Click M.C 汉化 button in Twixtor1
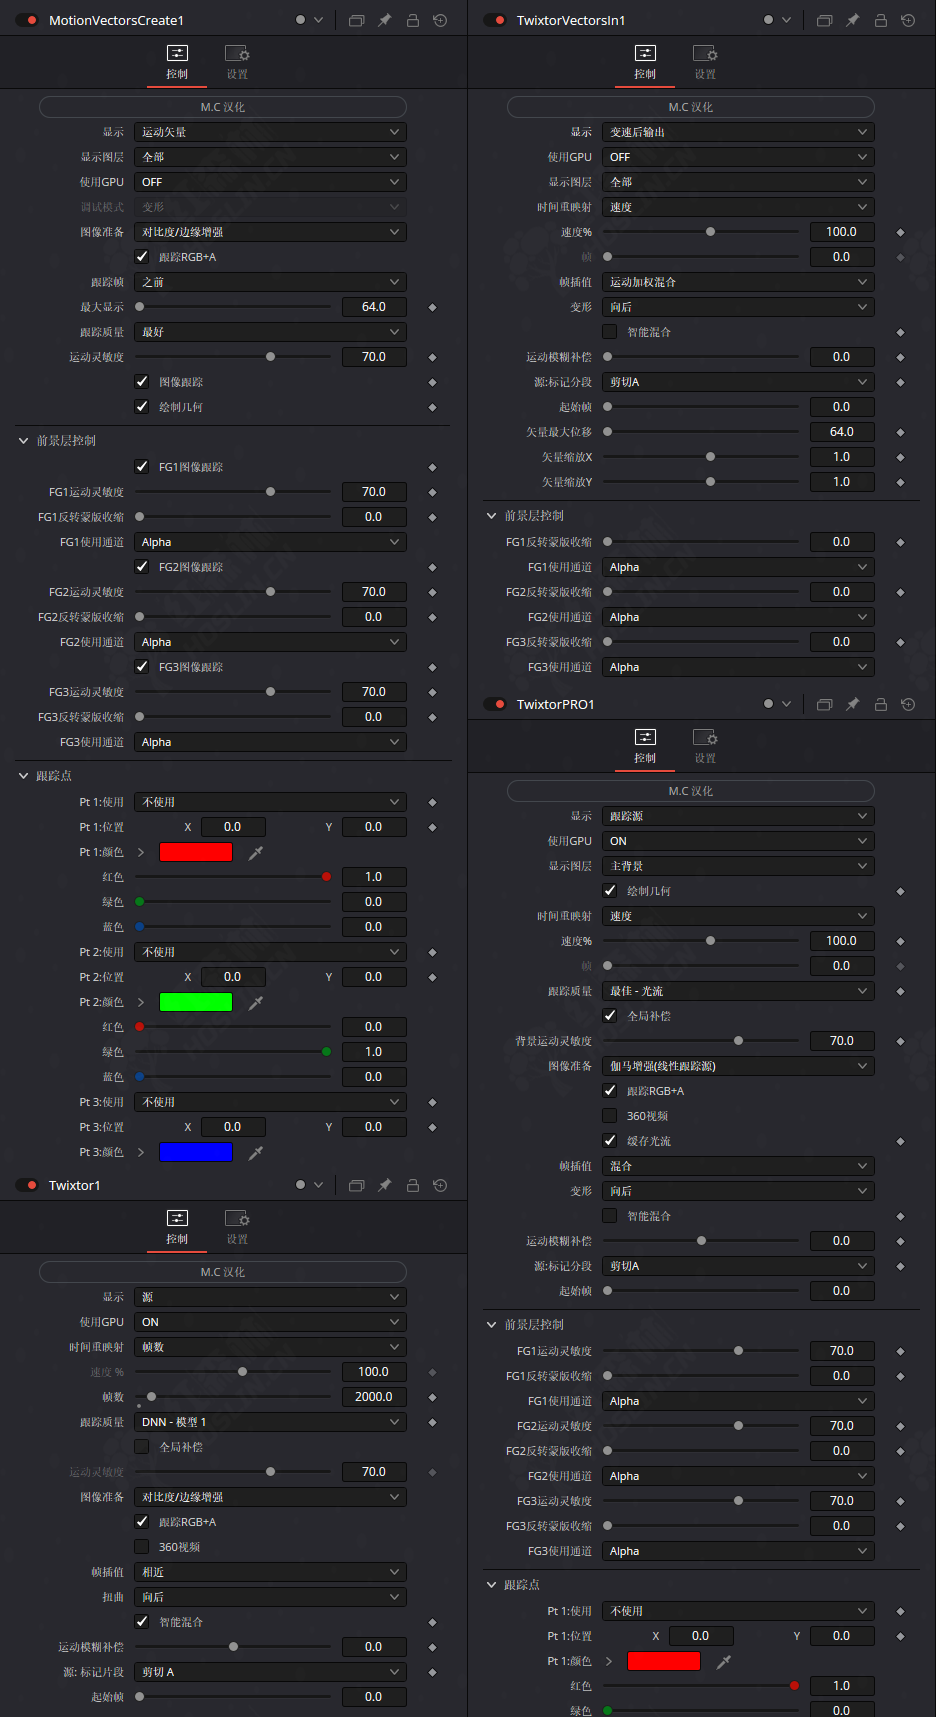936x1717 pixels. click(x=223, y=1272)
